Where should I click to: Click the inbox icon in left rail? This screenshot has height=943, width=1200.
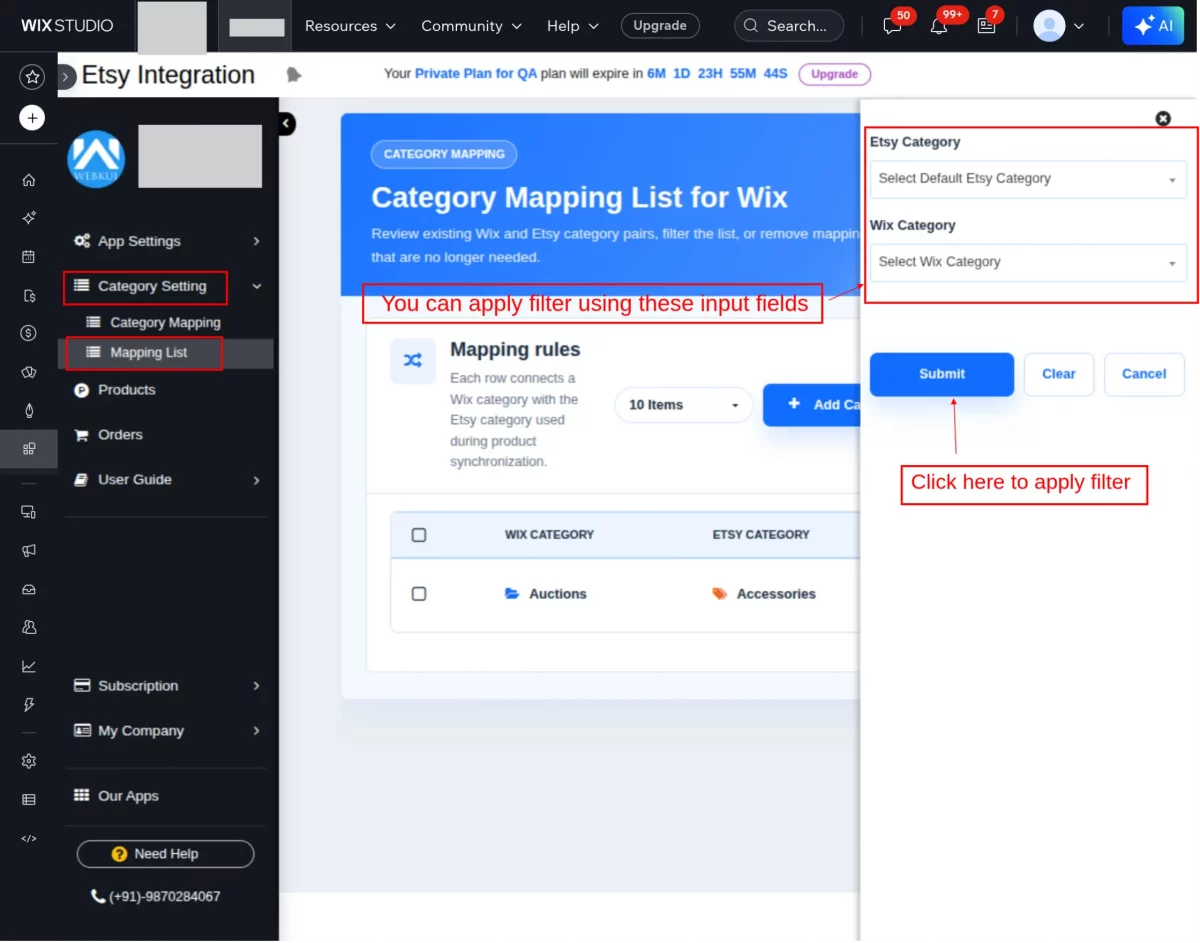pos(29,589)
